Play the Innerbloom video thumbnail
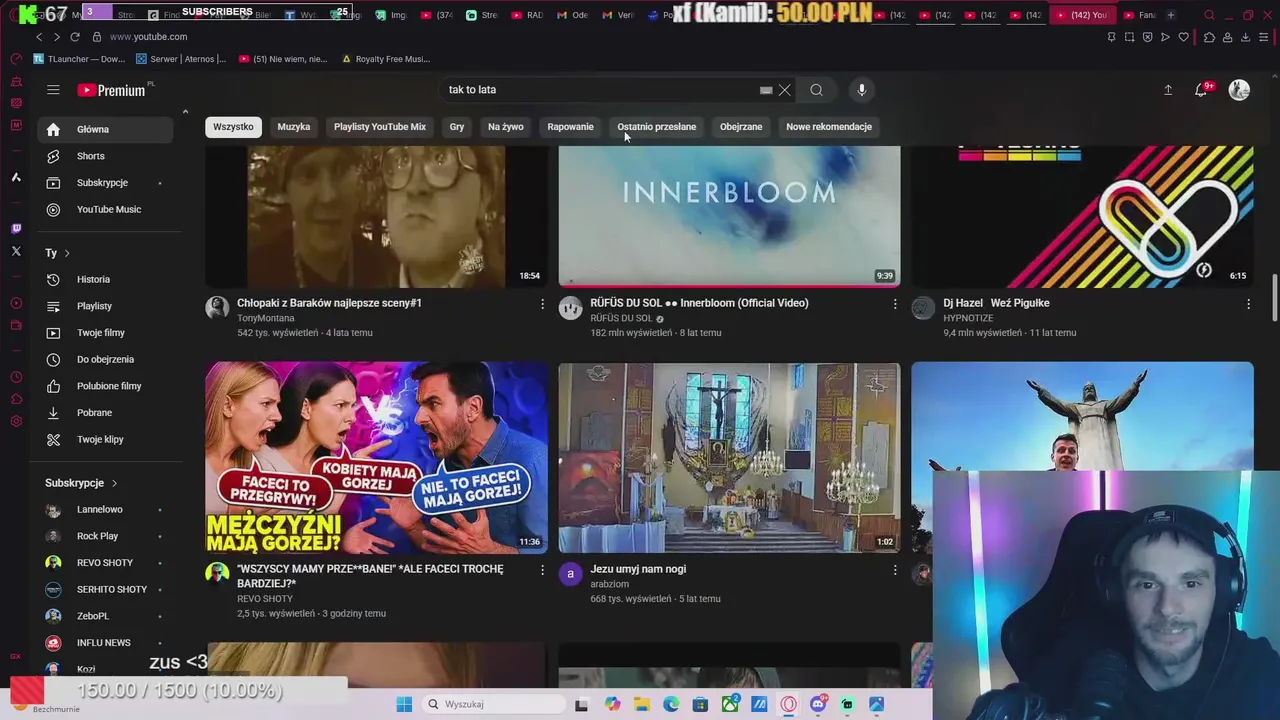The height and width of the screenshot is (720, 1280). (729, 217)
